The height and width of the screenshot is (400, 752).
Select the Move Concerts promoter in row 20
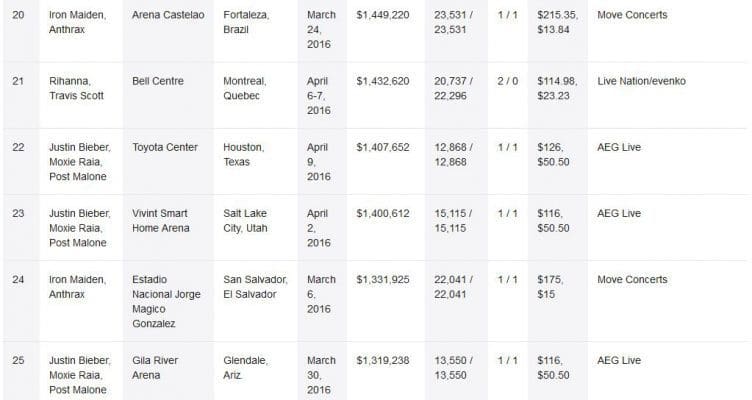tap(632, 15)
